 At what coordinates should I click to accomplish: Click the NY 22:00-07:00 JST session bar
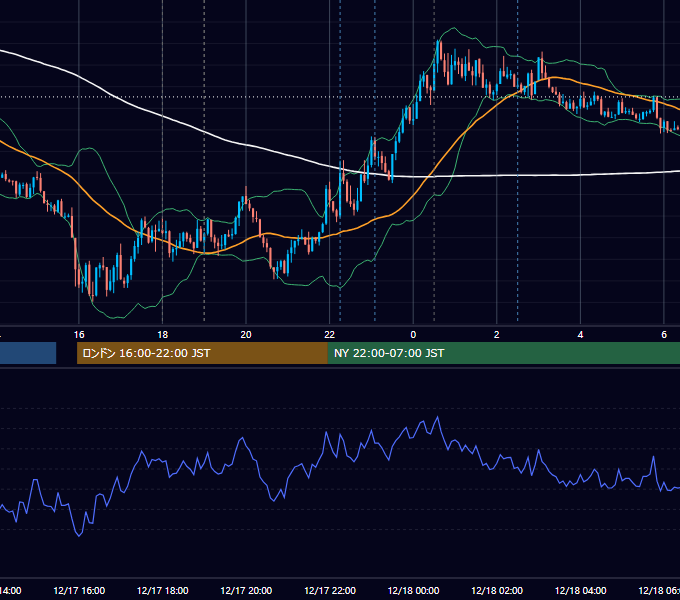point(503,353)
